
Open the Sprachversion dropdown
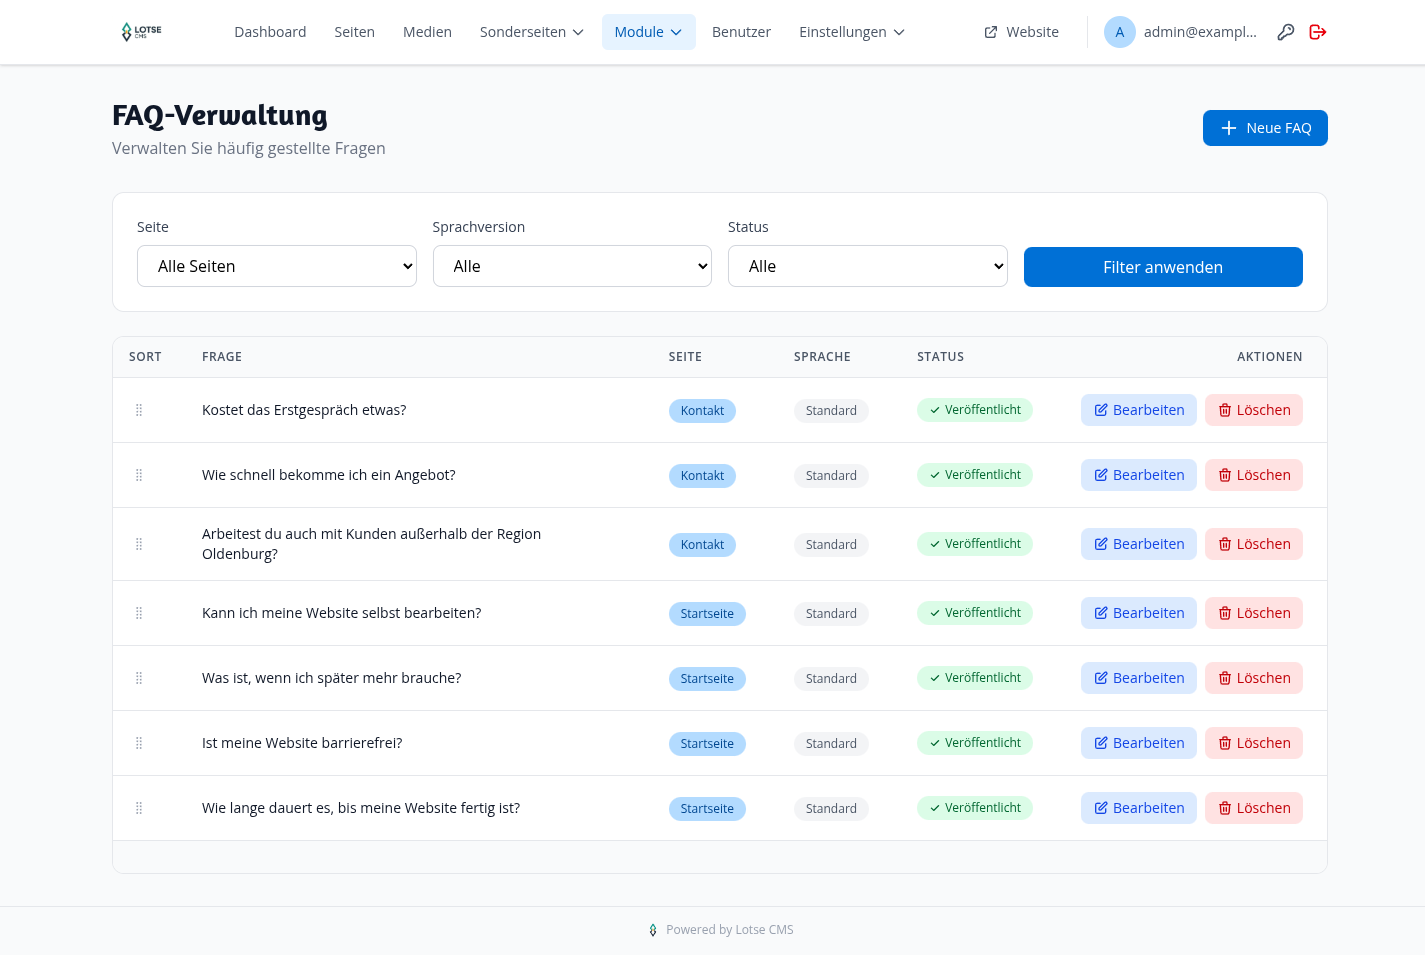[572, 266]
